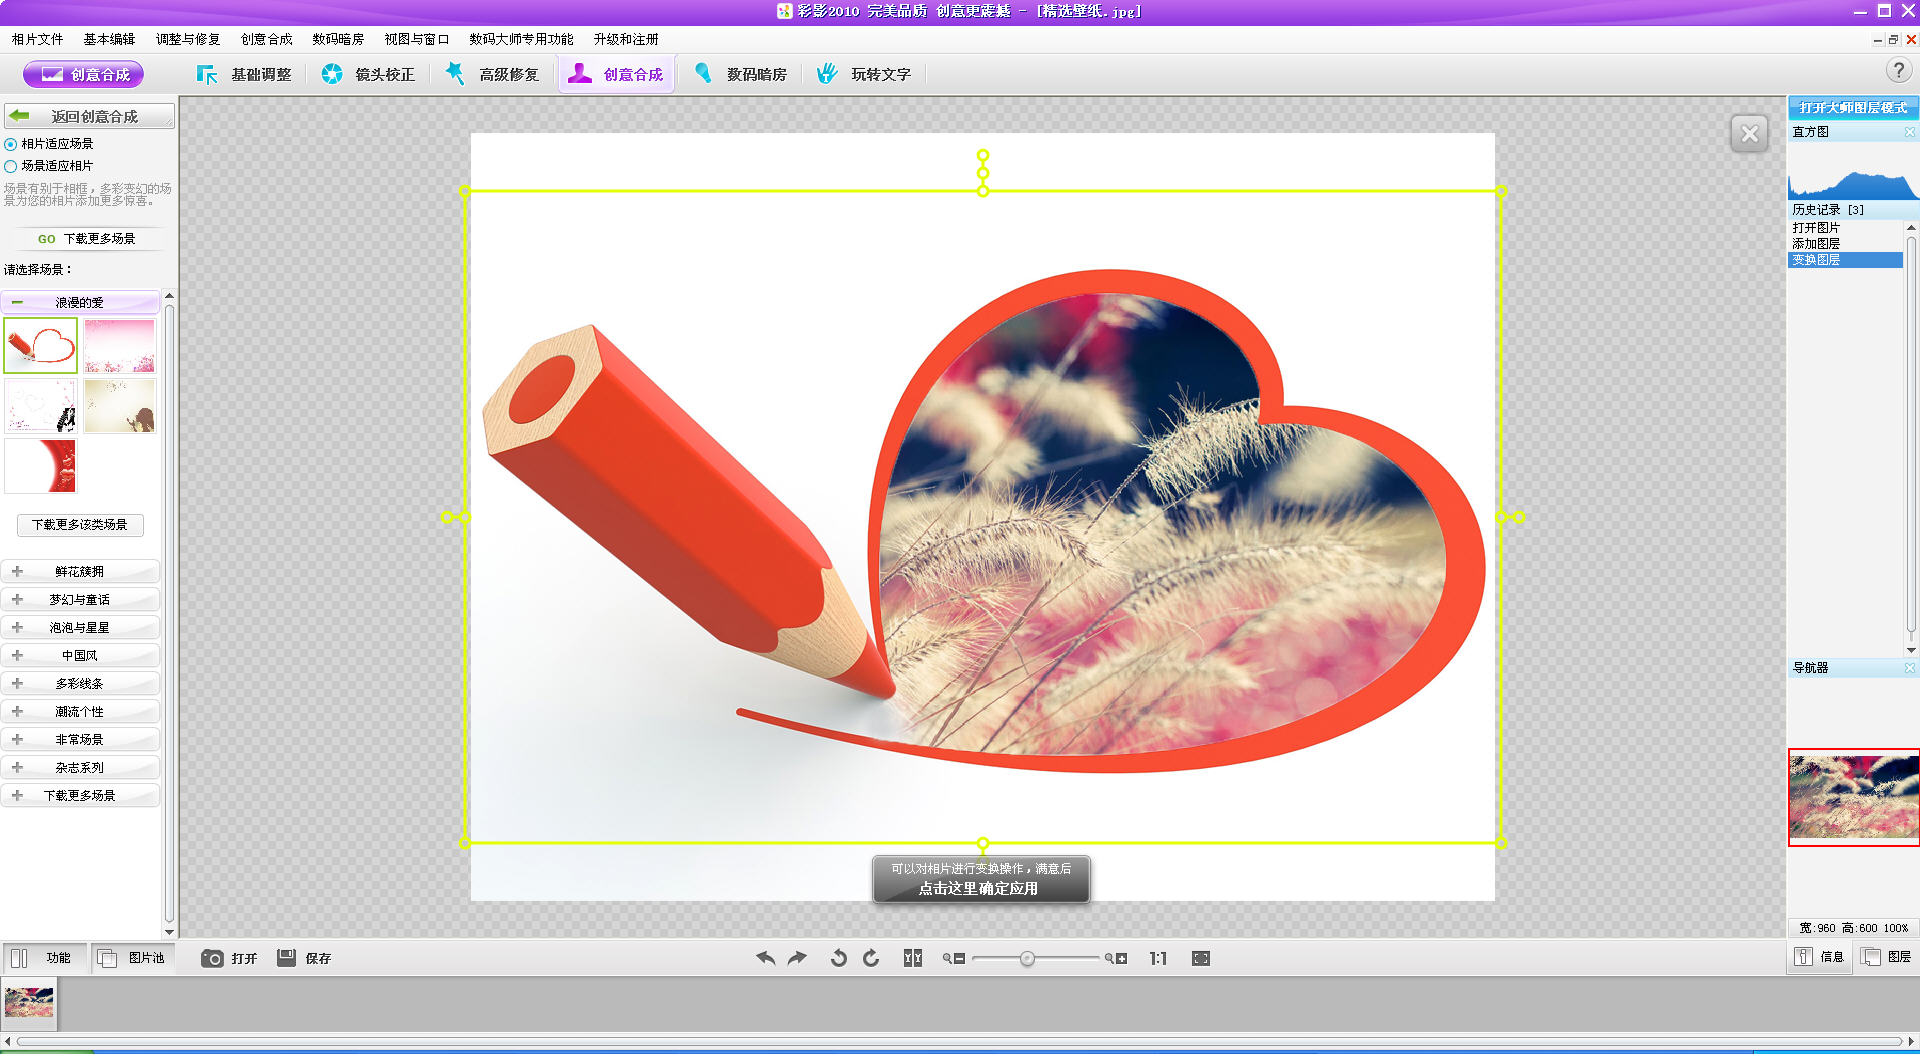This screenshot has width=1928, height=1058.
Task: Collapse the 浪漫的爱 scene category
Action: click(80, 303)
